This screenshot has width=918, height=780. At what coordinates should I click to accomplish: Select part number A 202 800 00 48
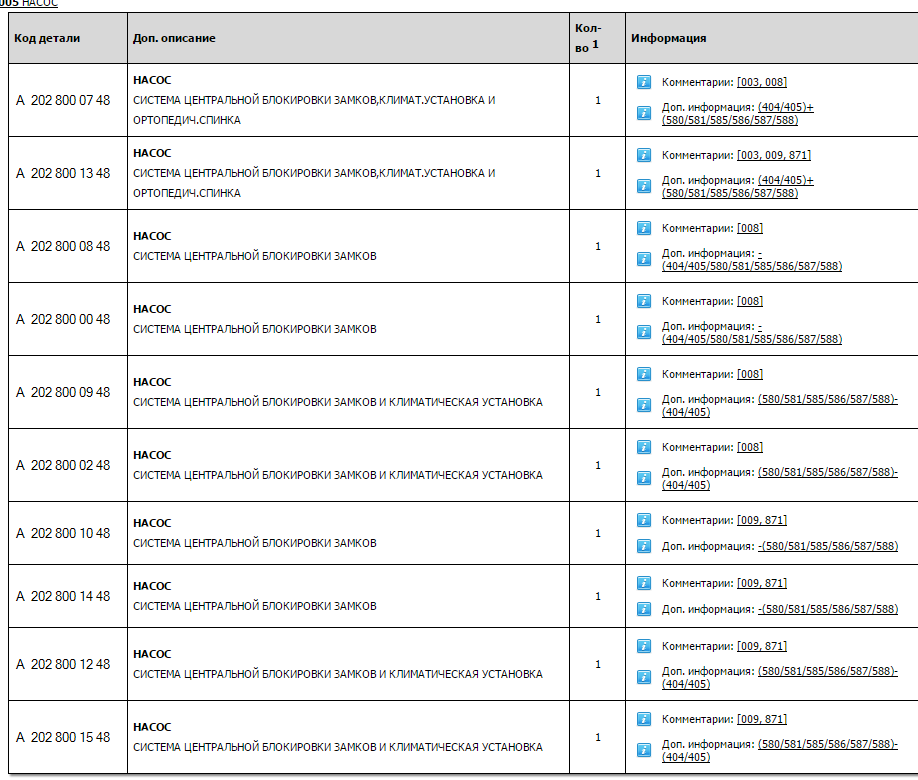tap(63, 319)
